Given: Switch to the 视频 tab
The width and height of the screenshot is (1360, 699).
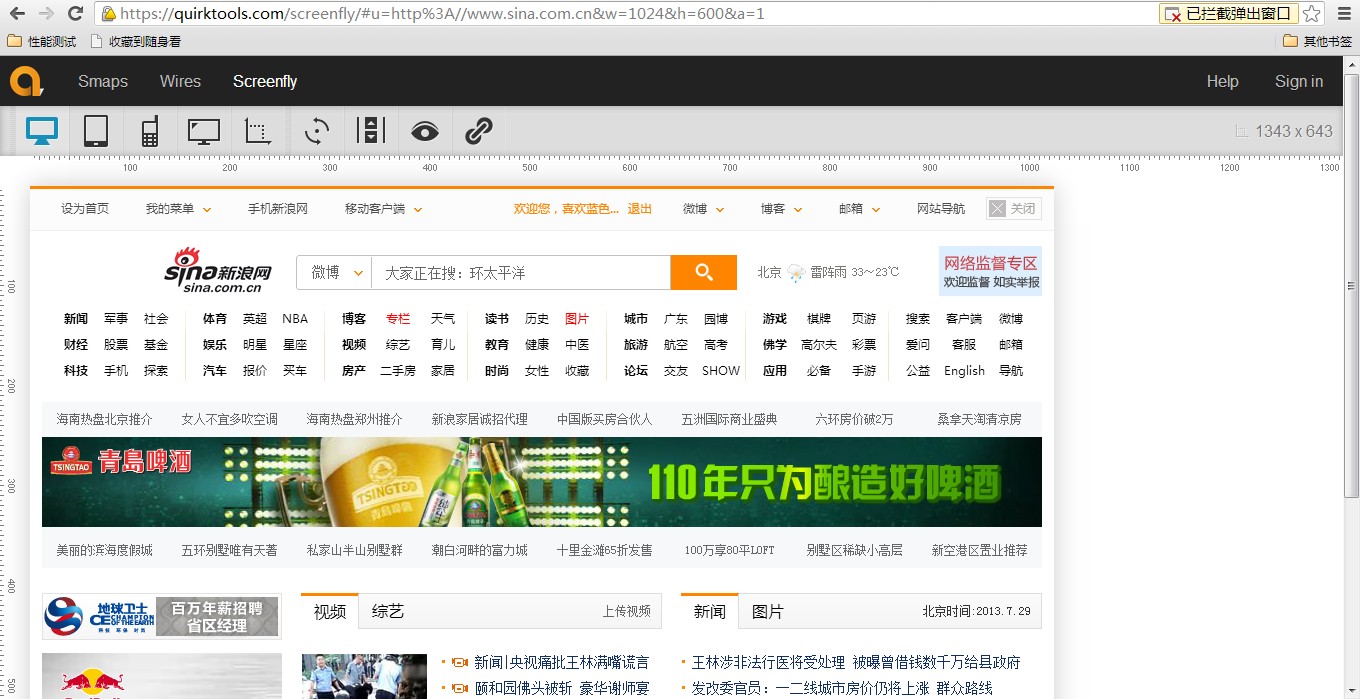Looking at the screenshot, I should click(x=330, y=611).
